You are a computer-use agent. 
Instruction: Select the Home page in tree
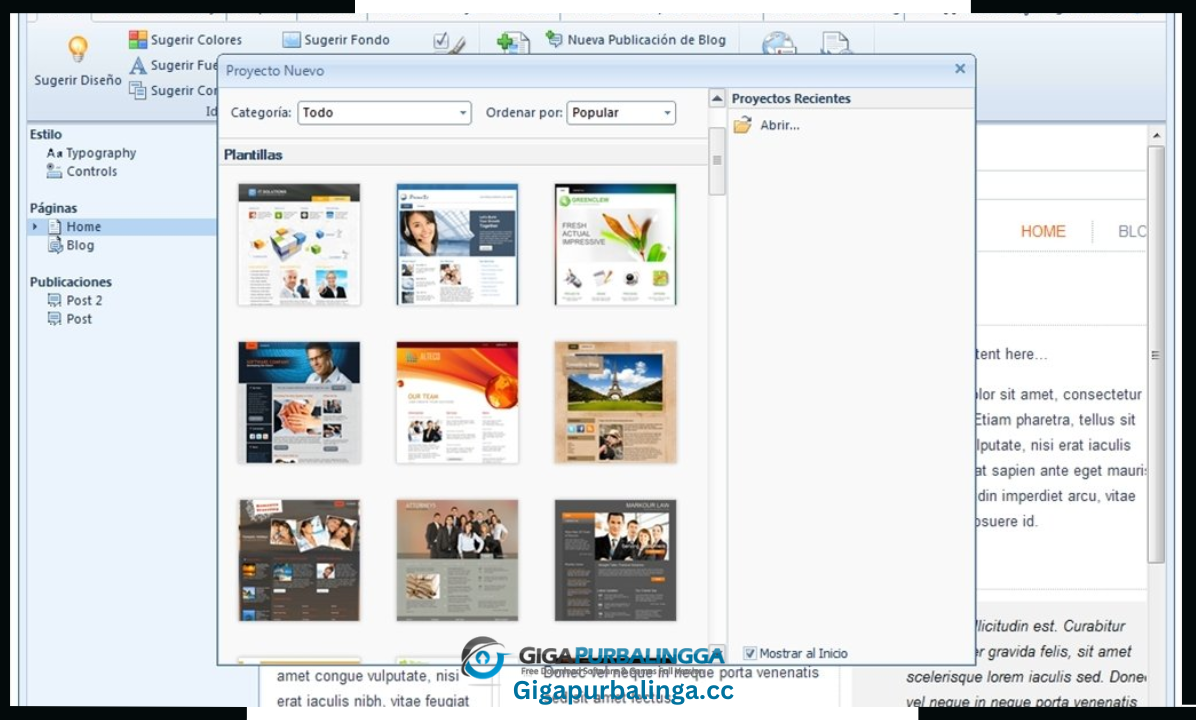(84, 227)
